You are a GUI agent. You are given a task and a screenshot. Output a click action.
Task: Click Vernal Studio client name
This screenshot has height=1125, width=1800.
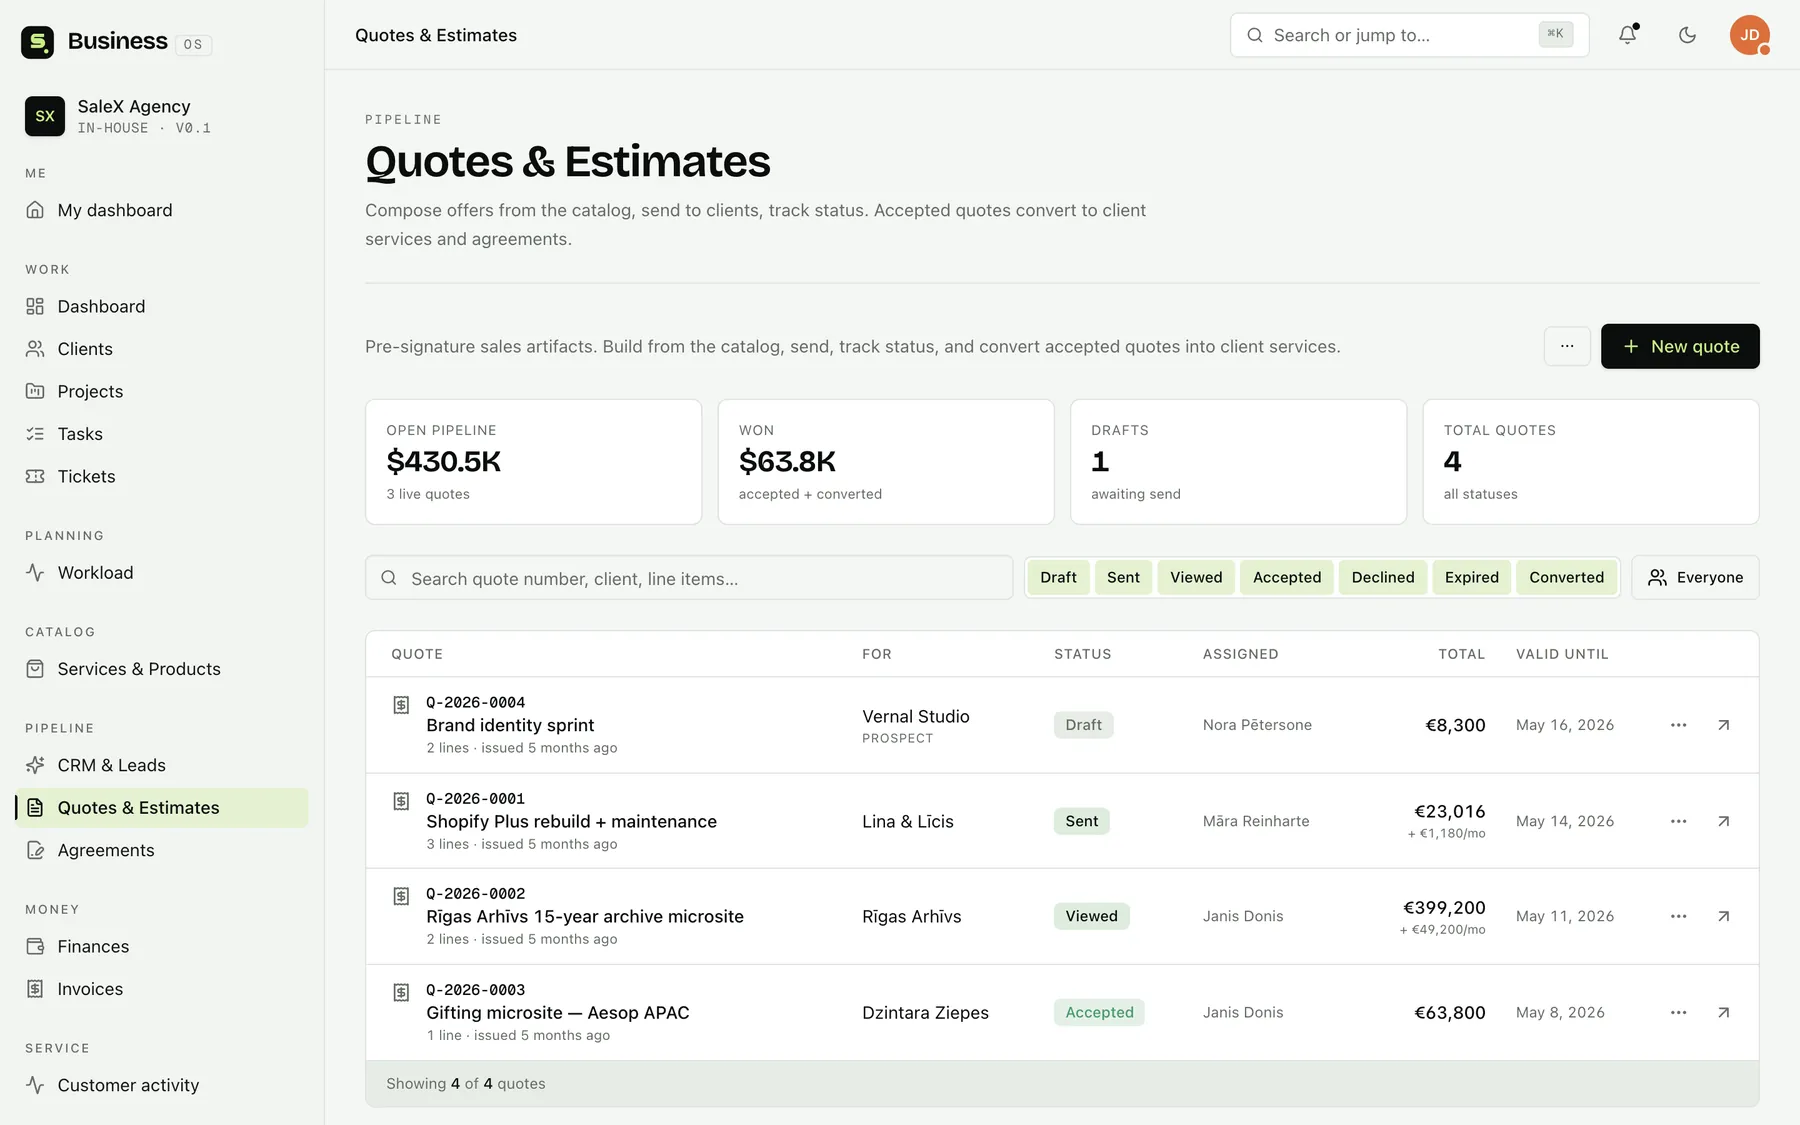pyautogui.click(x=916, y=716)
